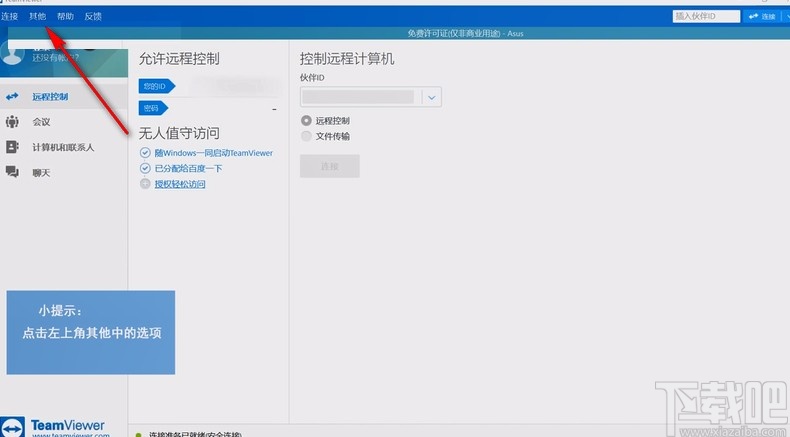Click the grey 连接 button
The height and width of the screenshot is (437, 790).
[x=330, y=166]
